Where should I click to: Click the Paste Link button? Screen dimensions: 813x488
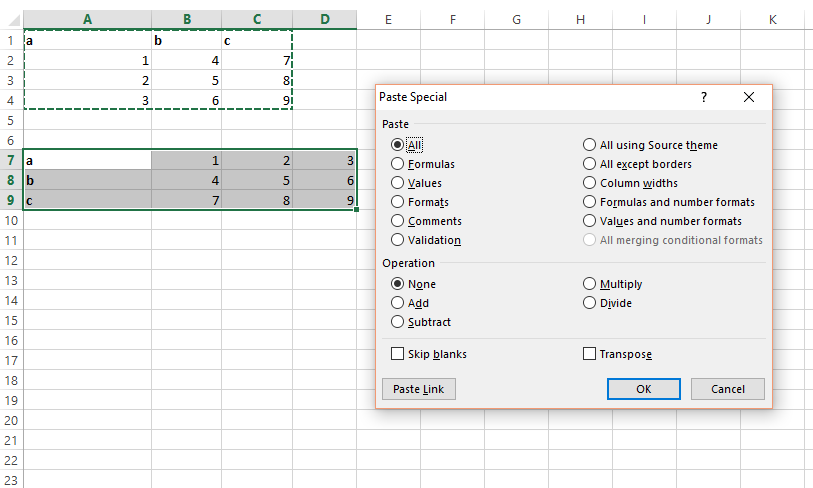pyautogui.click(x=419, y=389)
